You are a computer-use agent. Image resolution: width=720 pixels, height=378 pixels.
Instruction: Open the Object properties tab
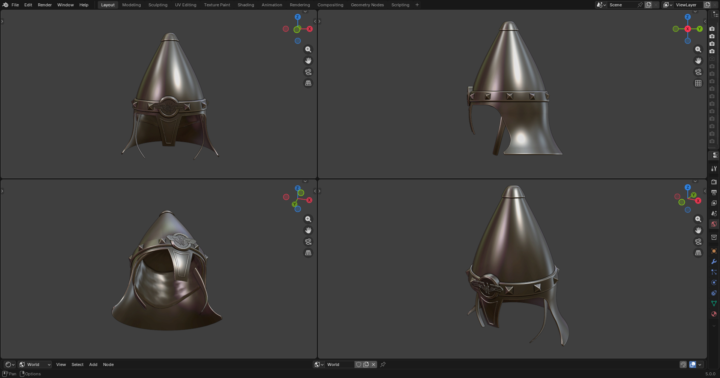point(714,251)
